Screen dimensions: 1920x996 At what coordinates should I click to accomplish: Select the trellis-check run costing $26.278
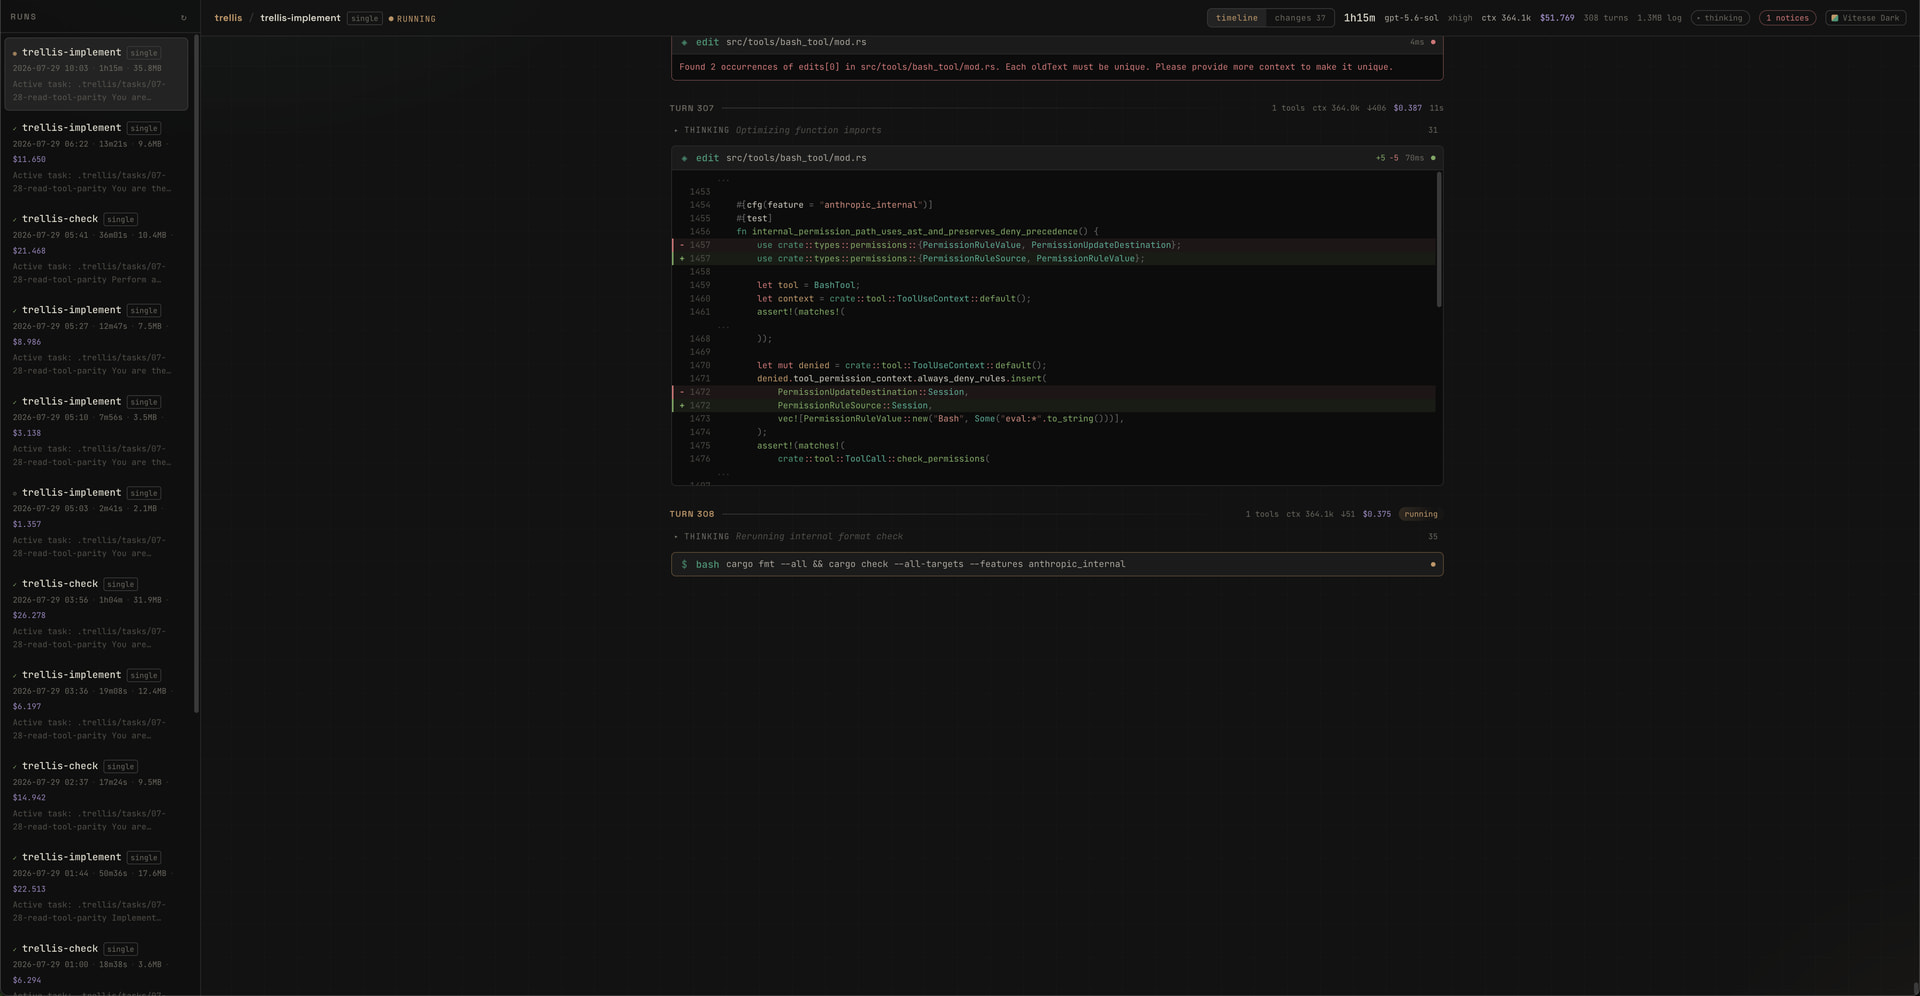click(x=96, y=613)
